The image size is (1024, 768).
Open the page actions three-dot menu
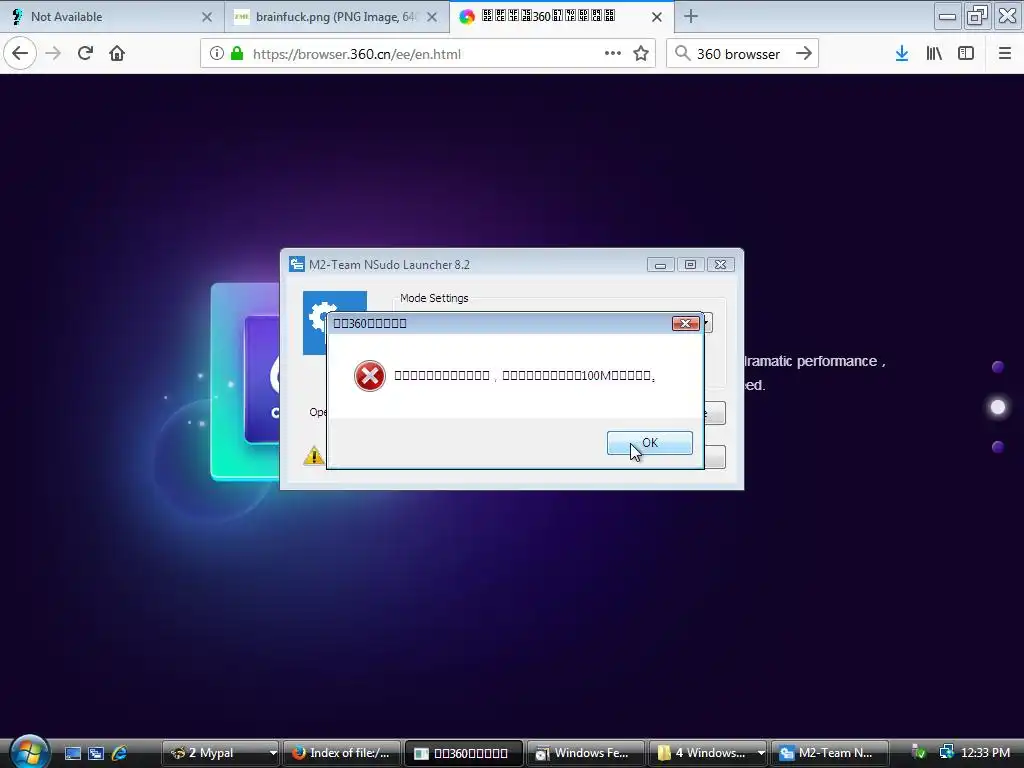[x=613, y=54]
